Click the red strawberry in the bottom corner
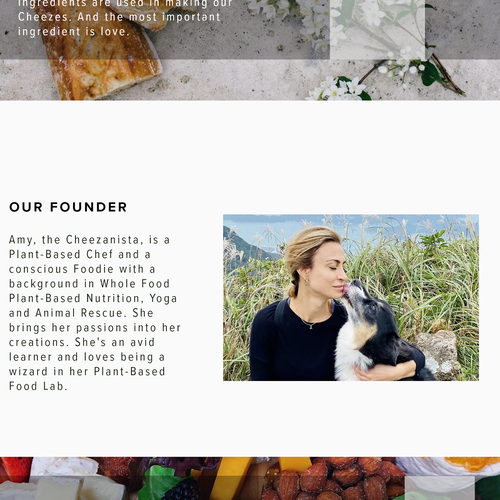This screenshot has height=500, width=500. point(16,469)
